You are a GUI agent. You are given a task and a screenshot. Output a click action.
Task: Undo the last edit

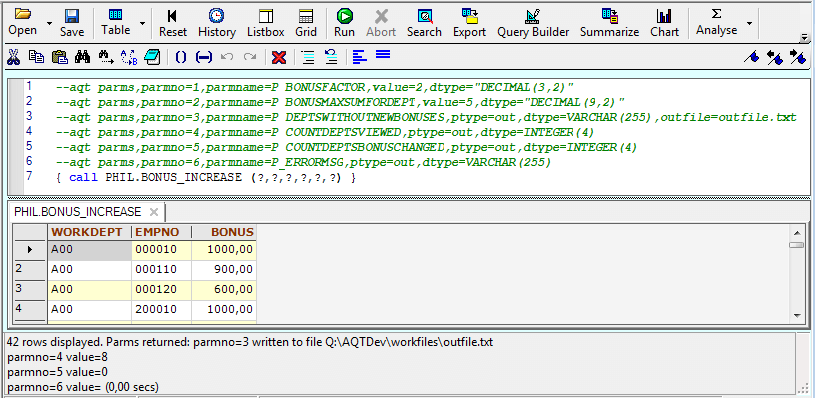point(227,57)
